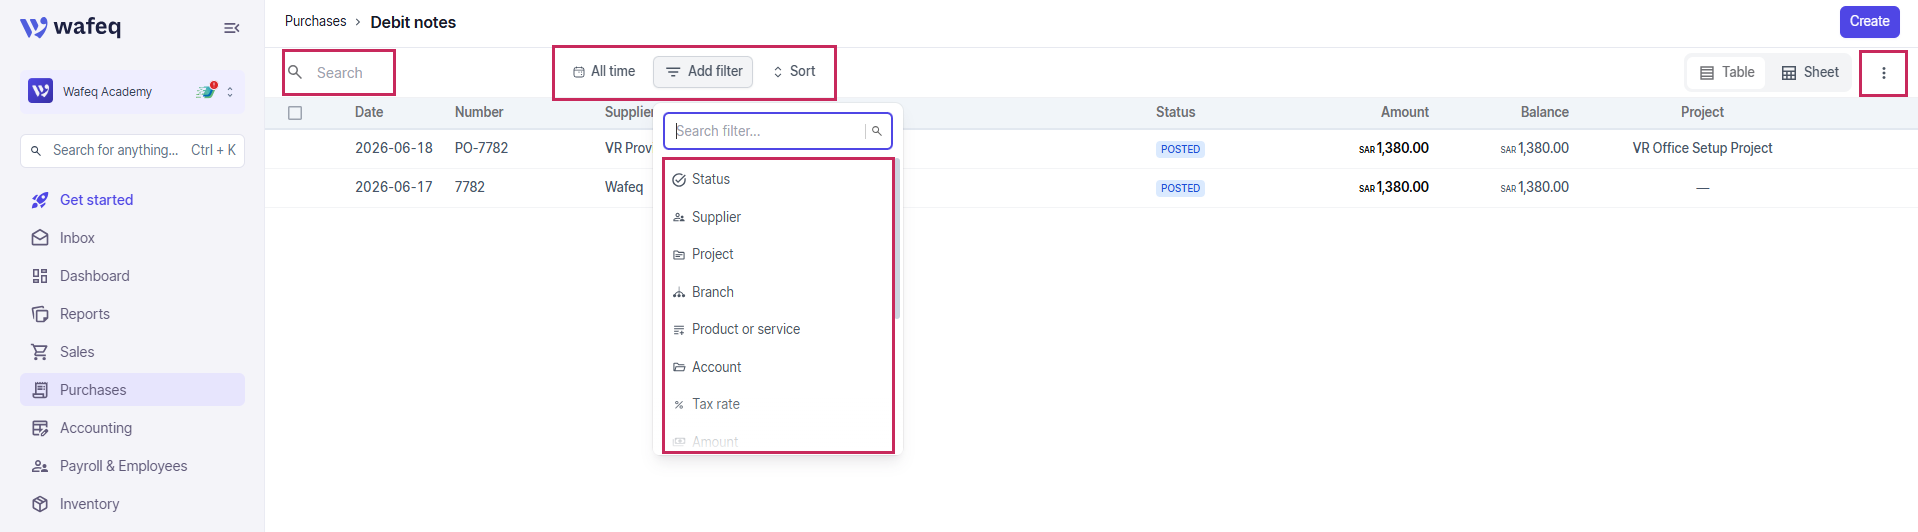This screenshot has height=532, width=1918.
Task: Click the Dashboard grid icon
Action: click(40, 276)
